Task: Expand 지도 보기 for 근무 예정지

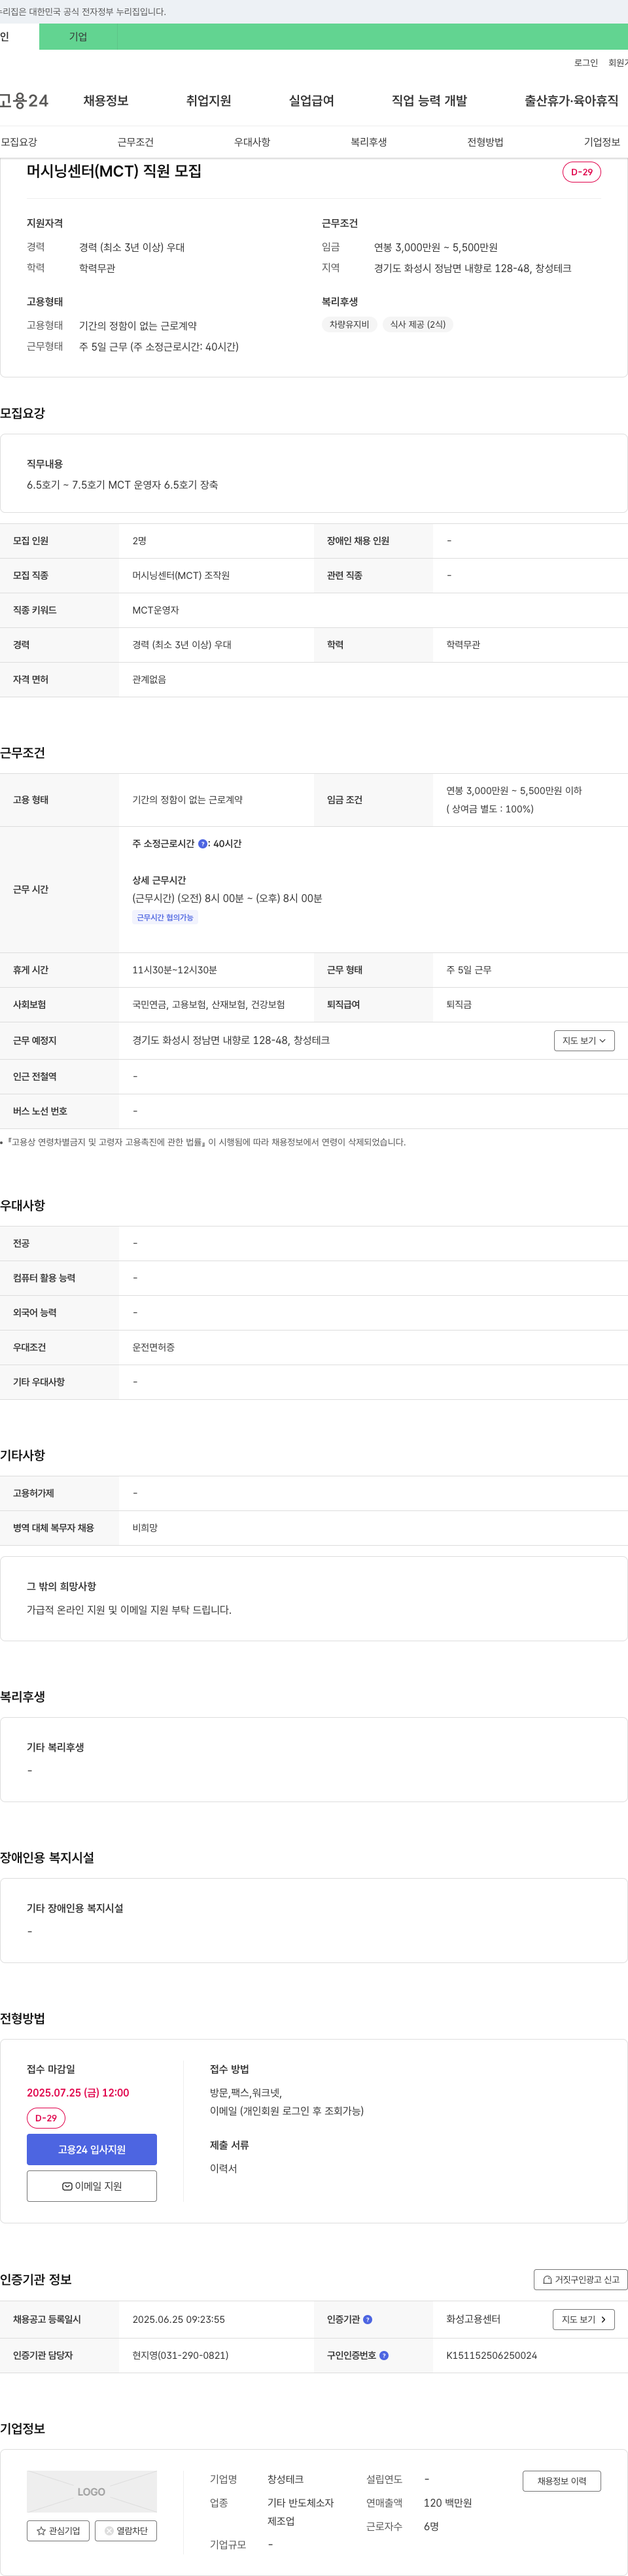Action: pyautogui.click(x=584, y=1041)
